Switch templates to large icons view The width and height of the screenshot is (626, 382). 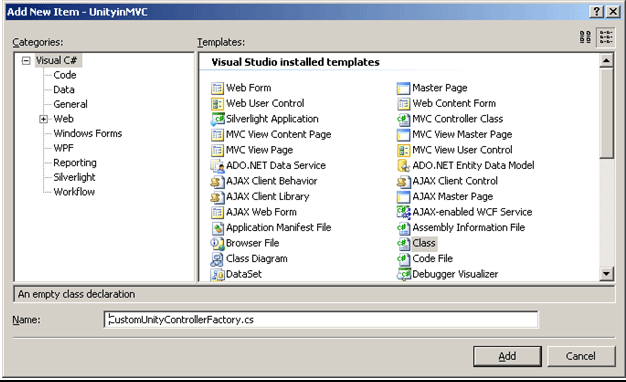(585, 37)
